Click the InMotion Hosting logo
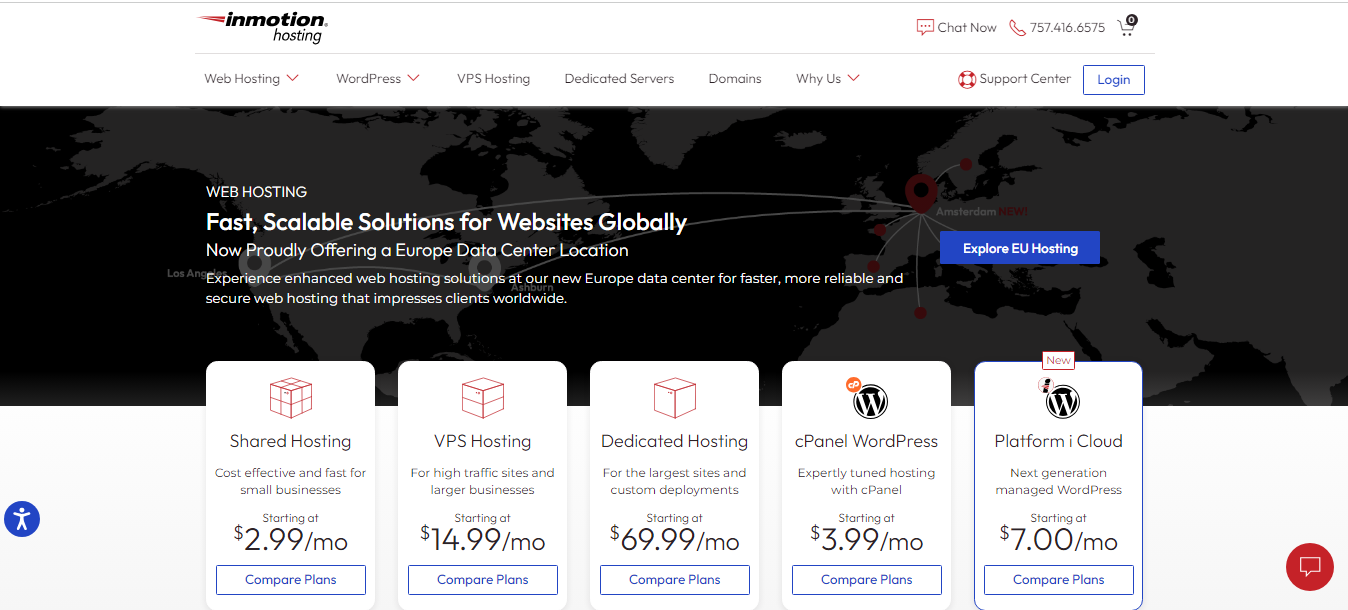This screenshot has height=610, width=1348. (x=262, y=27)
